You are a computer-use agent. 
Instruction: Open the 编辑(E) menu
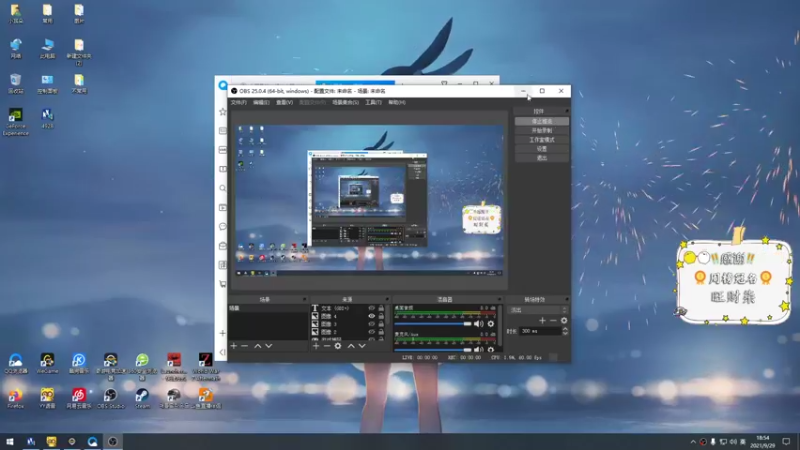click(261, 103)
